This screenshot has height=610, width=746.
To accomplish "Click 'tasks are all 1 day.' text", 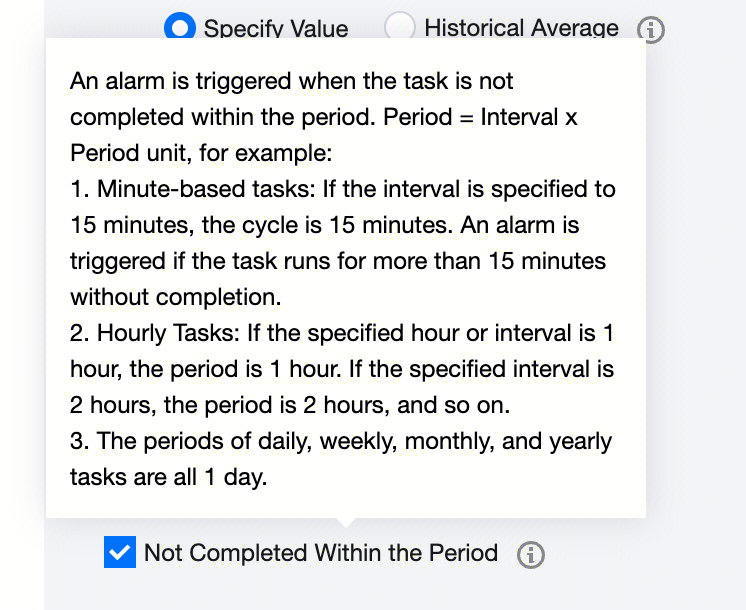I will pos(168,477).
